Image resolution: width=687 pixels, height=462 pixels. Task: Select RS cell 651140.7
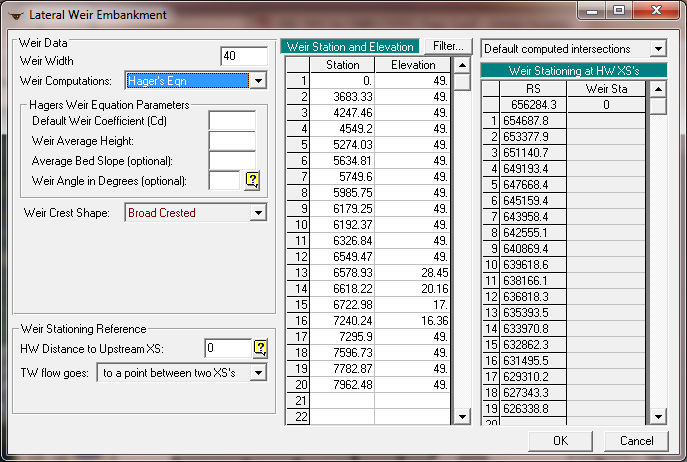coord(533,153)
